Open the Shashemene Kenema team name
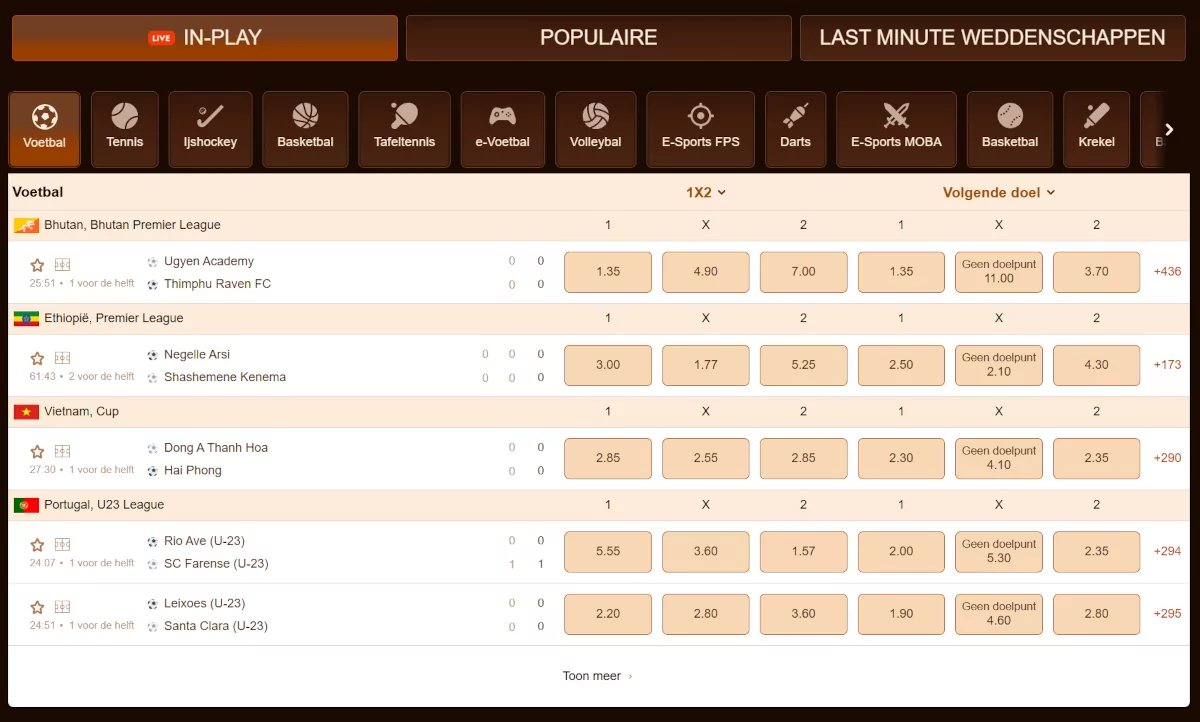Image resolution: width=1200 pixels, height=722 pixels. click(225, 377)
